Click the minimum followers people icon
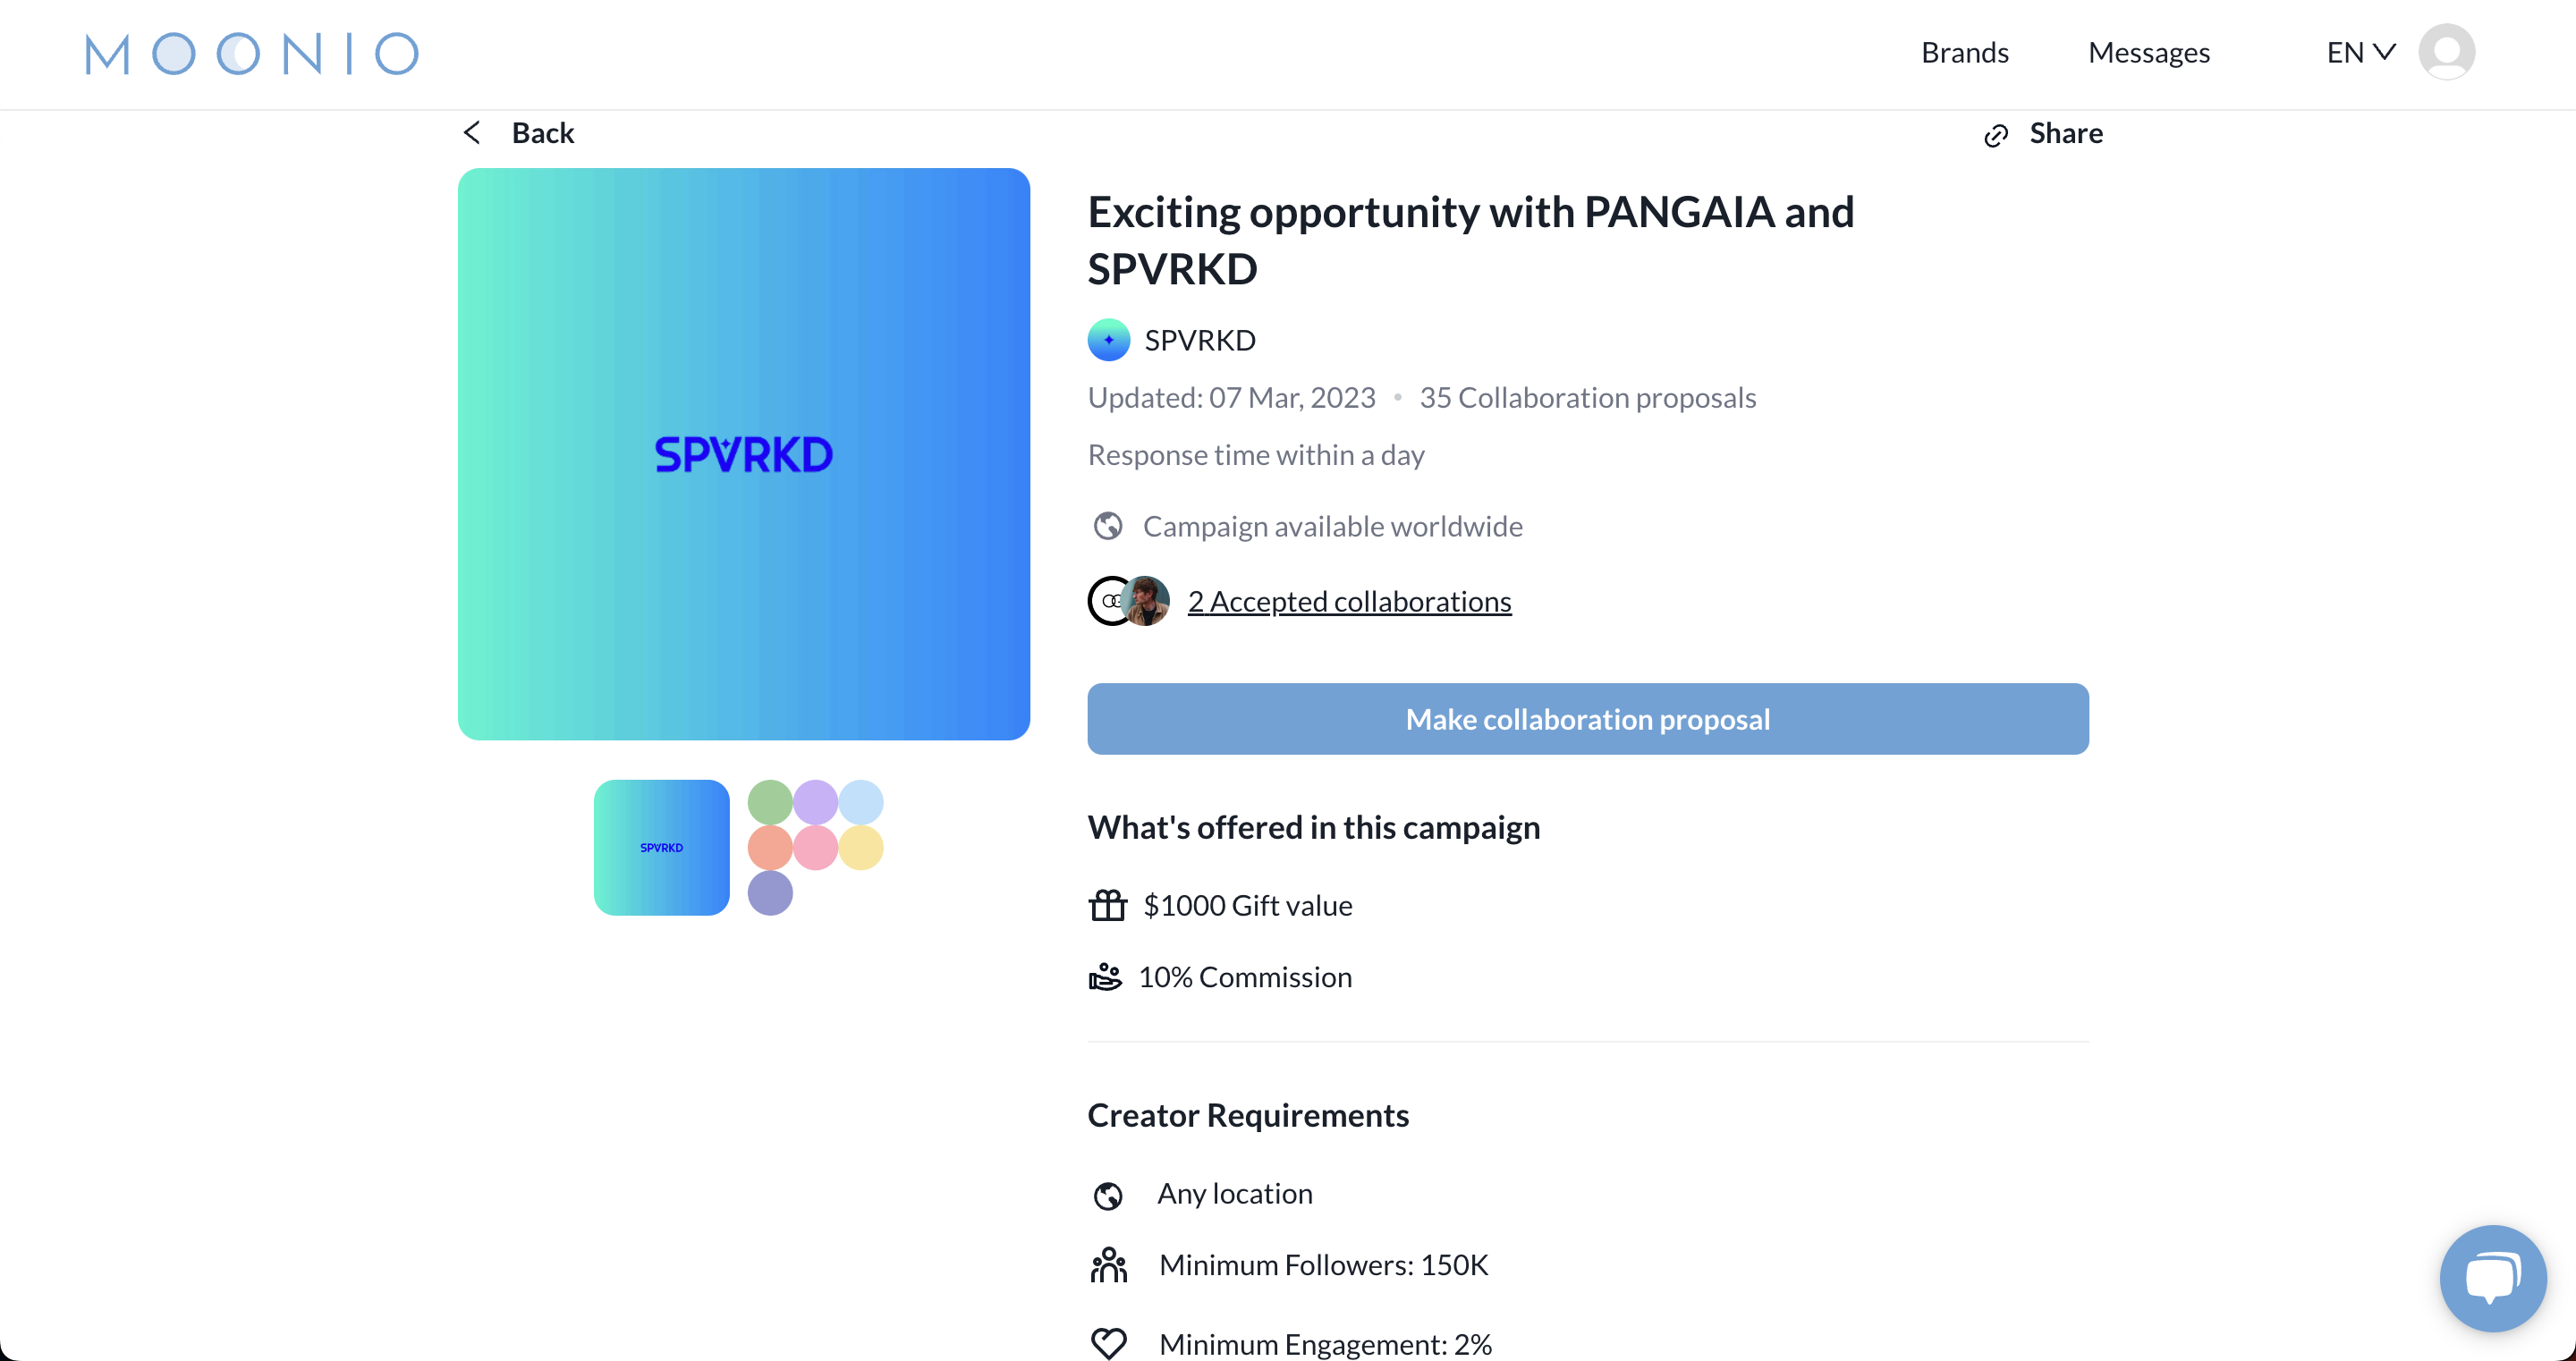 (1108, 1265)
